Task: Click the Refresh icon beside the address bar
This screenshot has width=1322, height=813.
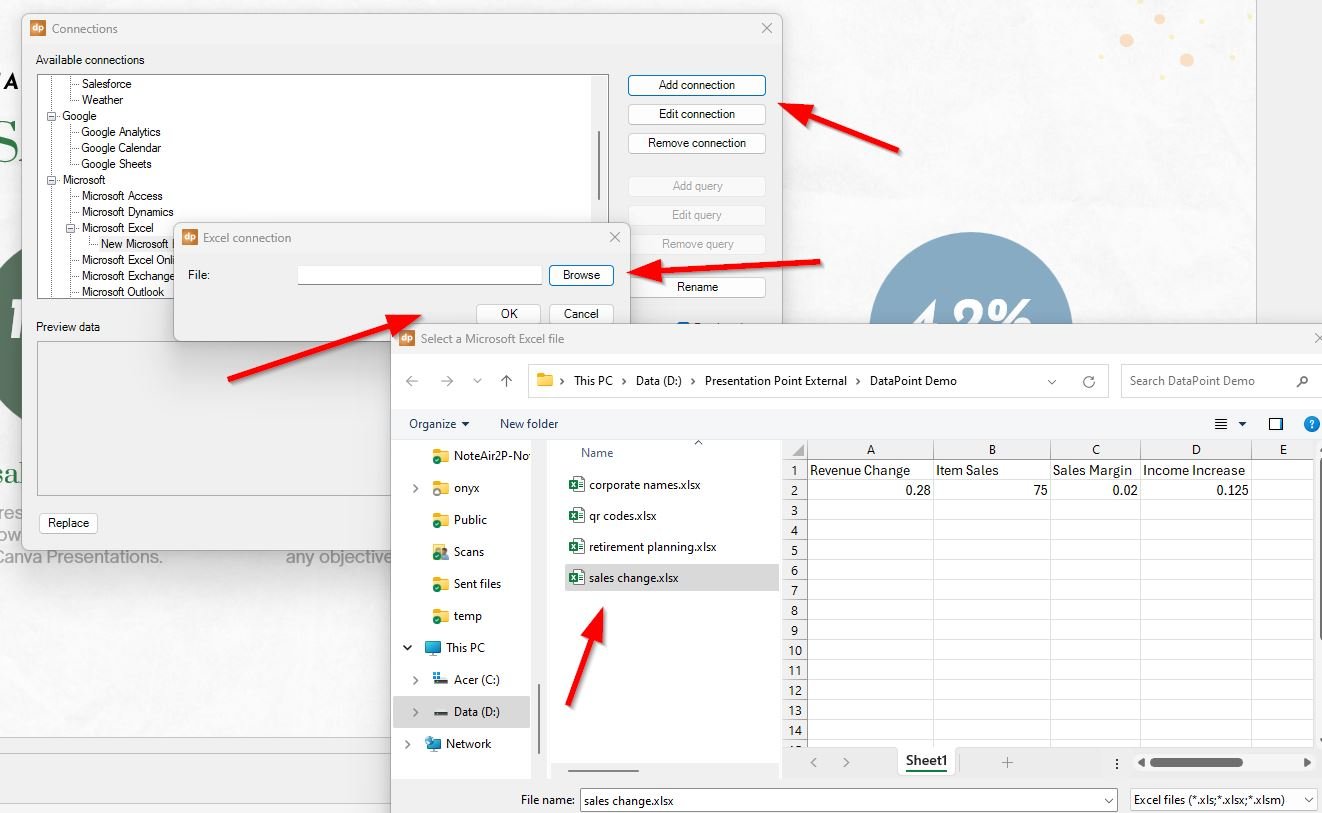Action: tap(1088, 381)
